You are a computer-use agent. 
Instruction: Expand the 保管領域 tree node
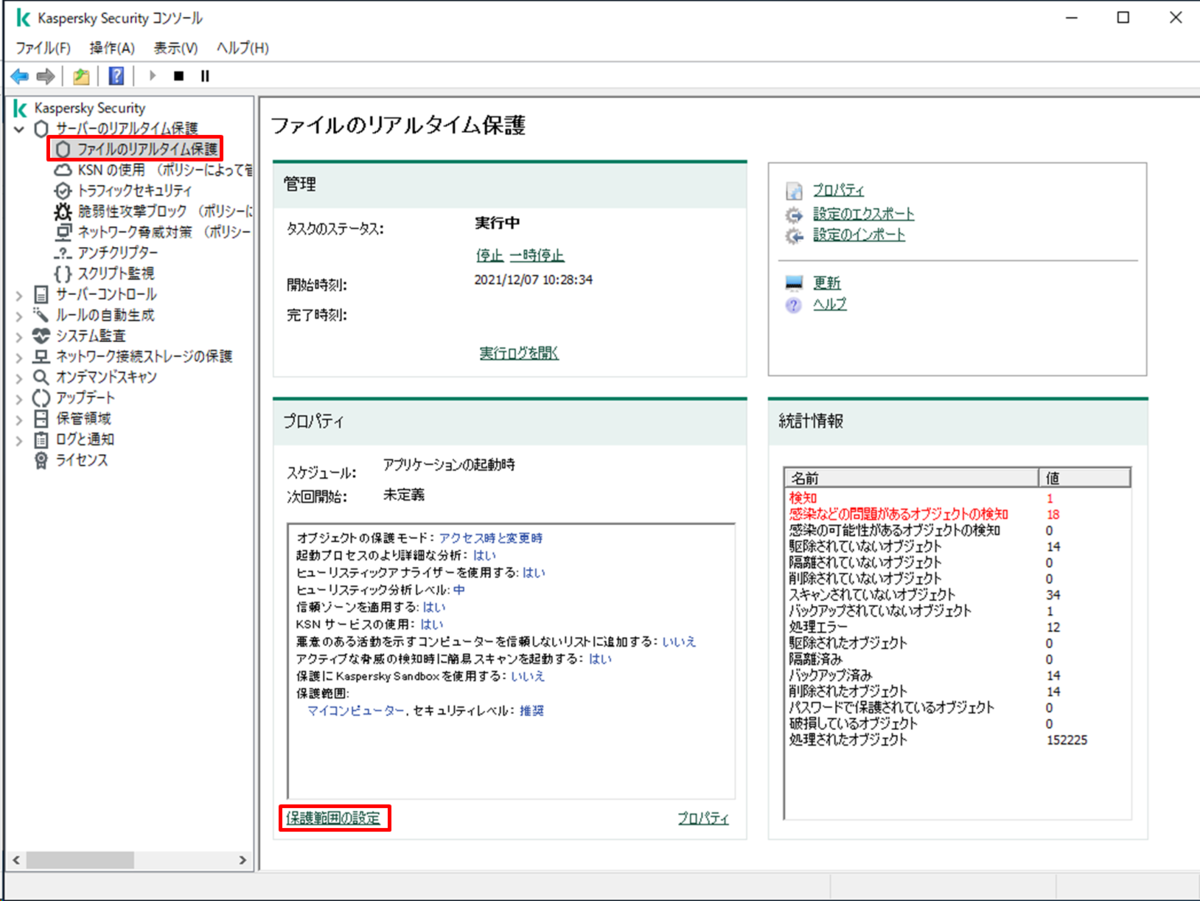coord(19,418)
